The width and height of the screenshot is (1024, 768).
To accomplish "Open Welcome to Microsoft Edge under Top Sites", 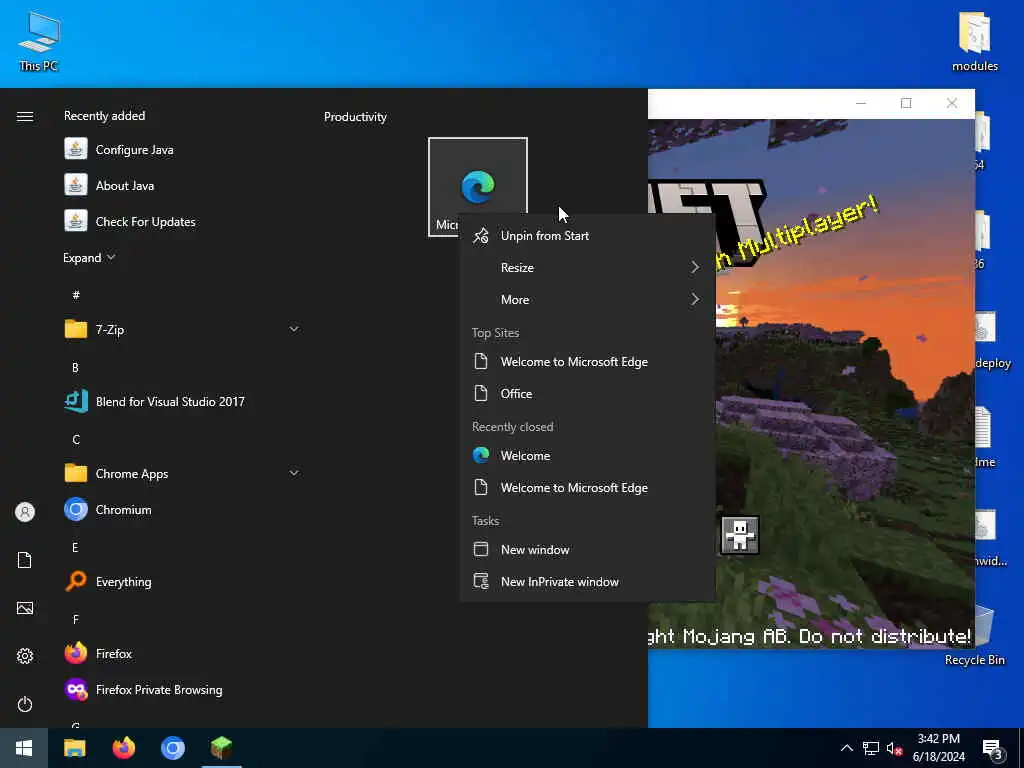I will (587, 362).
